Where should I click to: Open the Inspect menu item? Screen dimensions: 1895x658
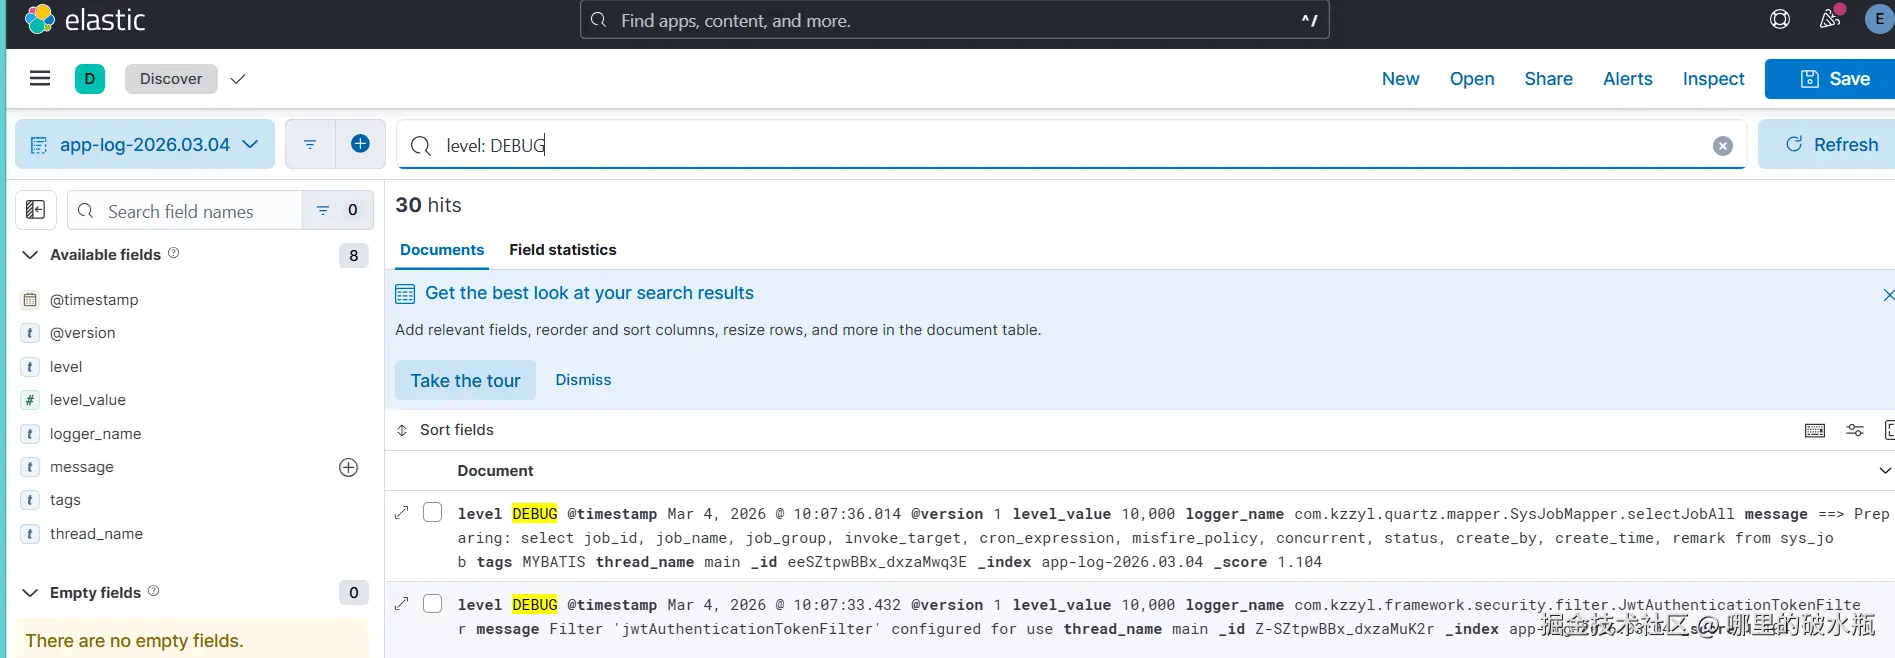point(1713,79)
